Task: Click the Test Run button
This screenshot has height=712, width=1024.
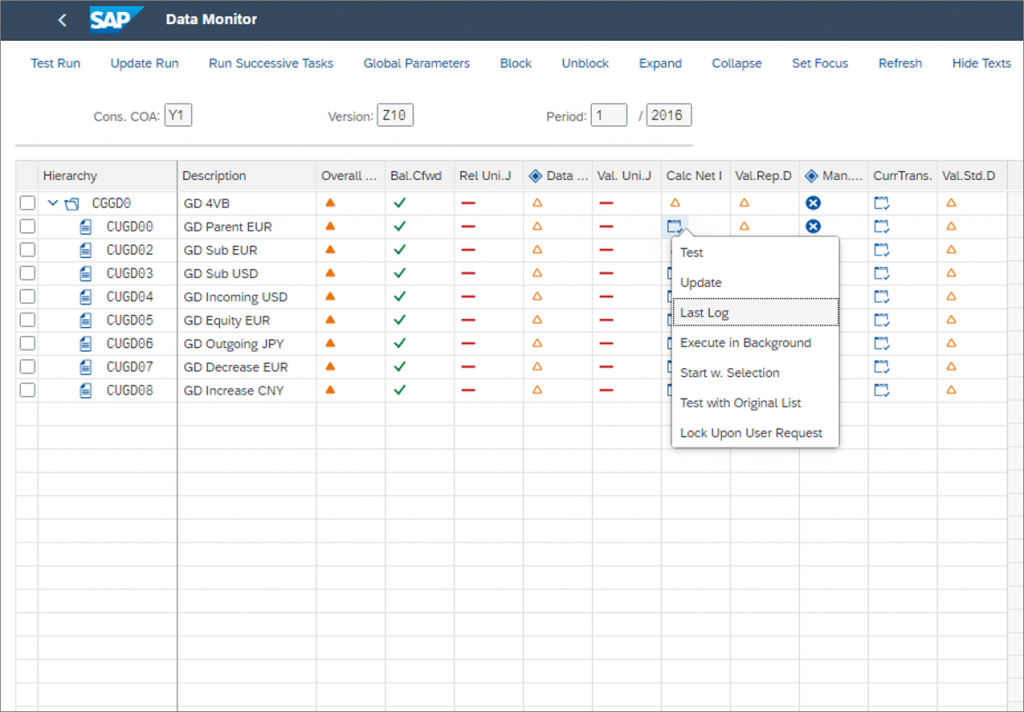Action: click(x=56, y=63)
